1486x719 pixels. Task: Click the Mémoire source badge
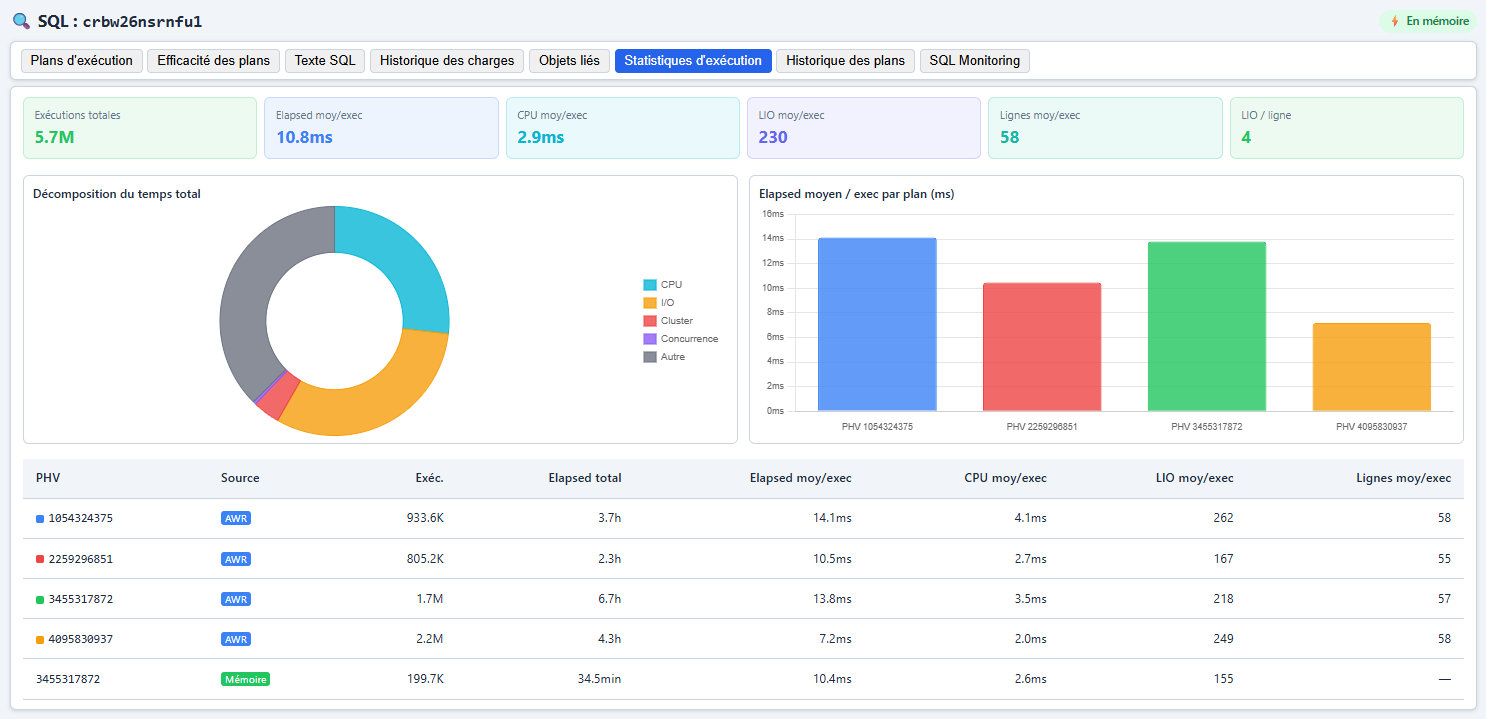(x=245, y=679)
